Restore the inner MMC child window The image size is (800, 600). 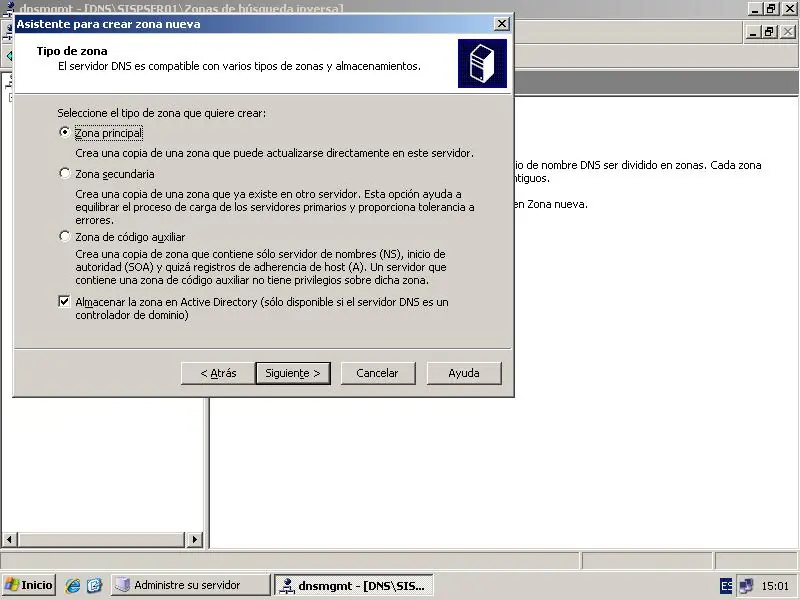click(x=769, y=32)
